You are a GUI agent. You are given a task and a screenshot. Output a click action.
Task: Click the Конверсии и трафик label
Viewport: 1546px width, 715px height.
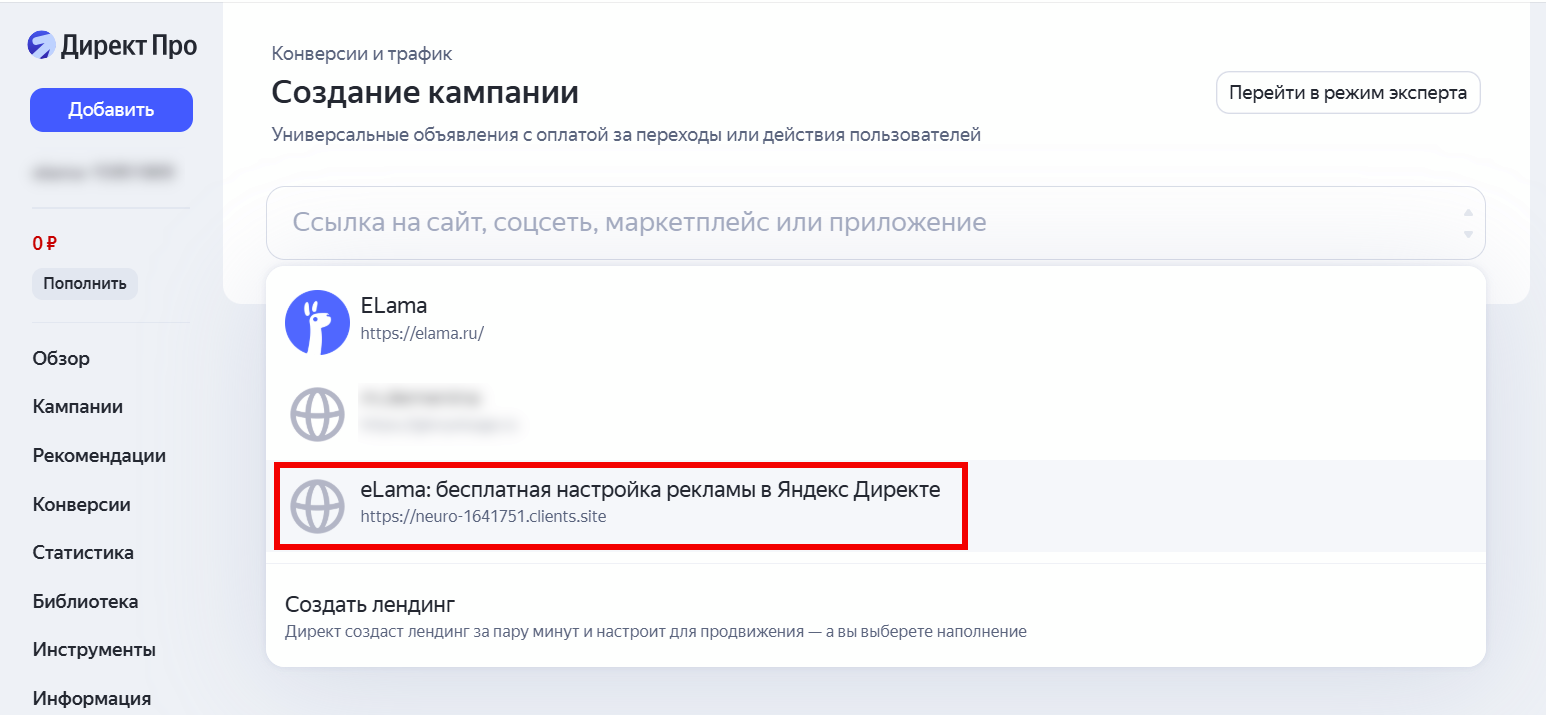362,54
